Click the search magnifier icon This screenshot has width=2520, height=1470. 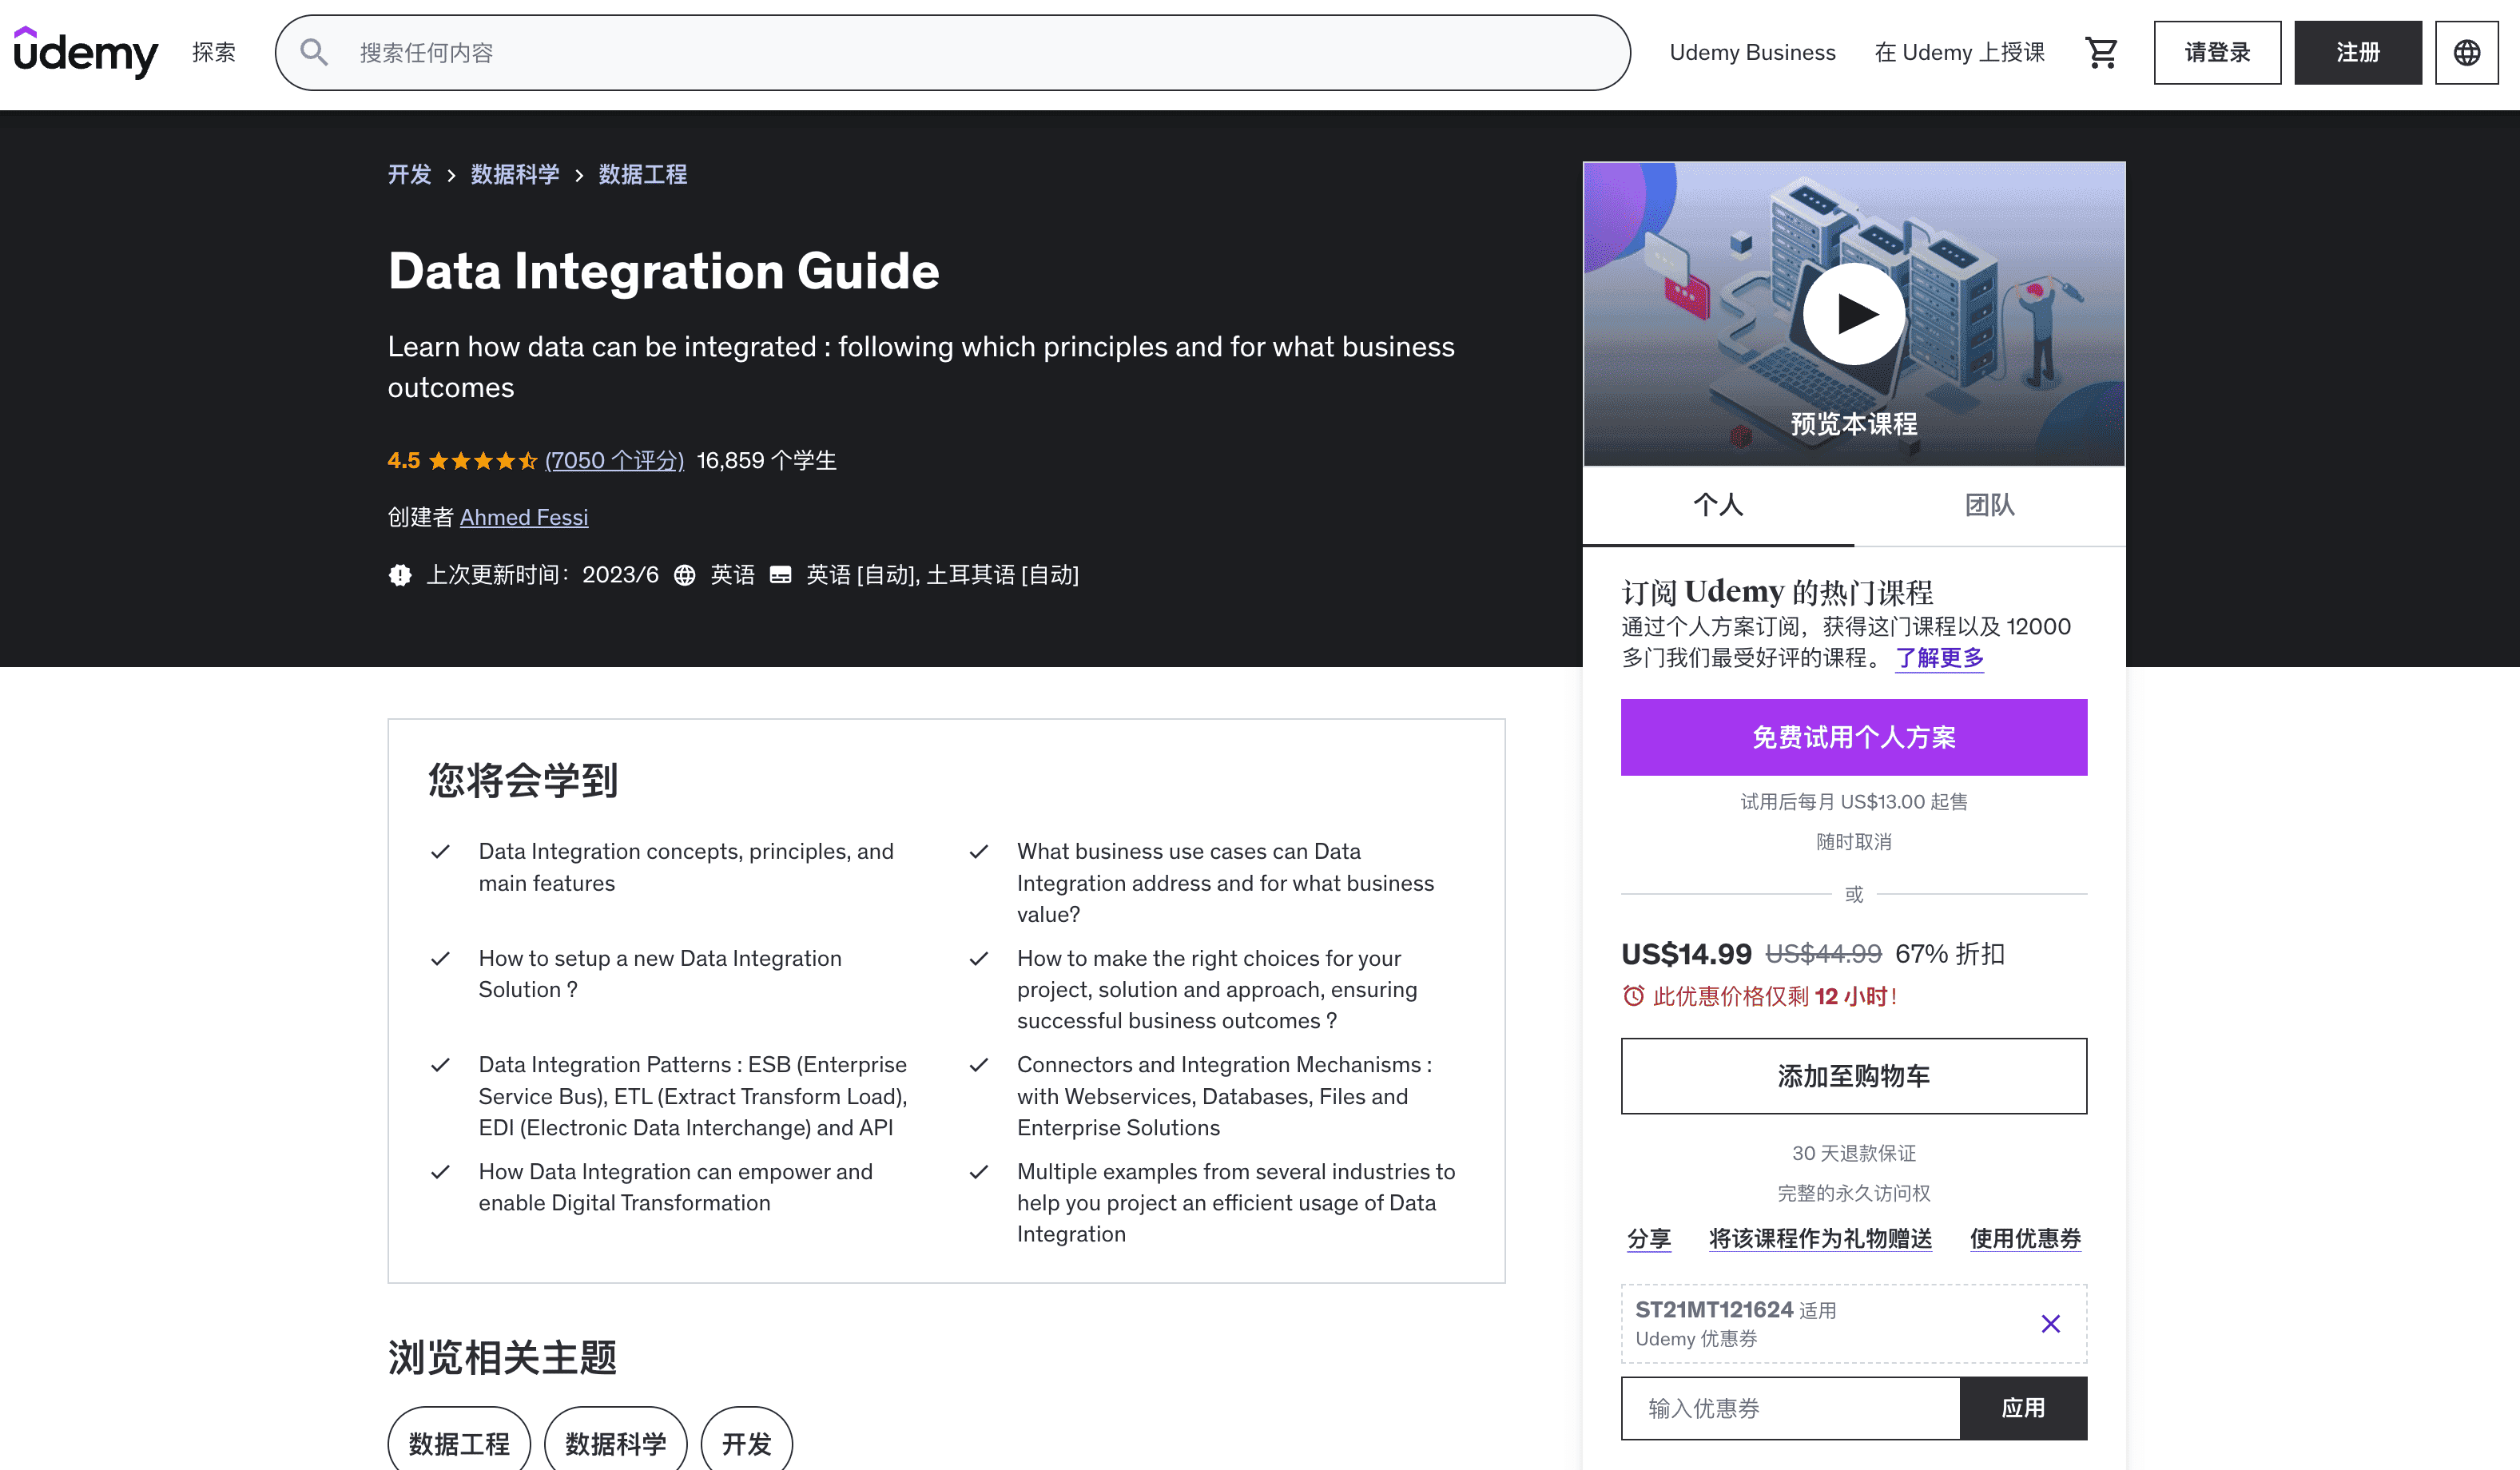click(314, 52)
